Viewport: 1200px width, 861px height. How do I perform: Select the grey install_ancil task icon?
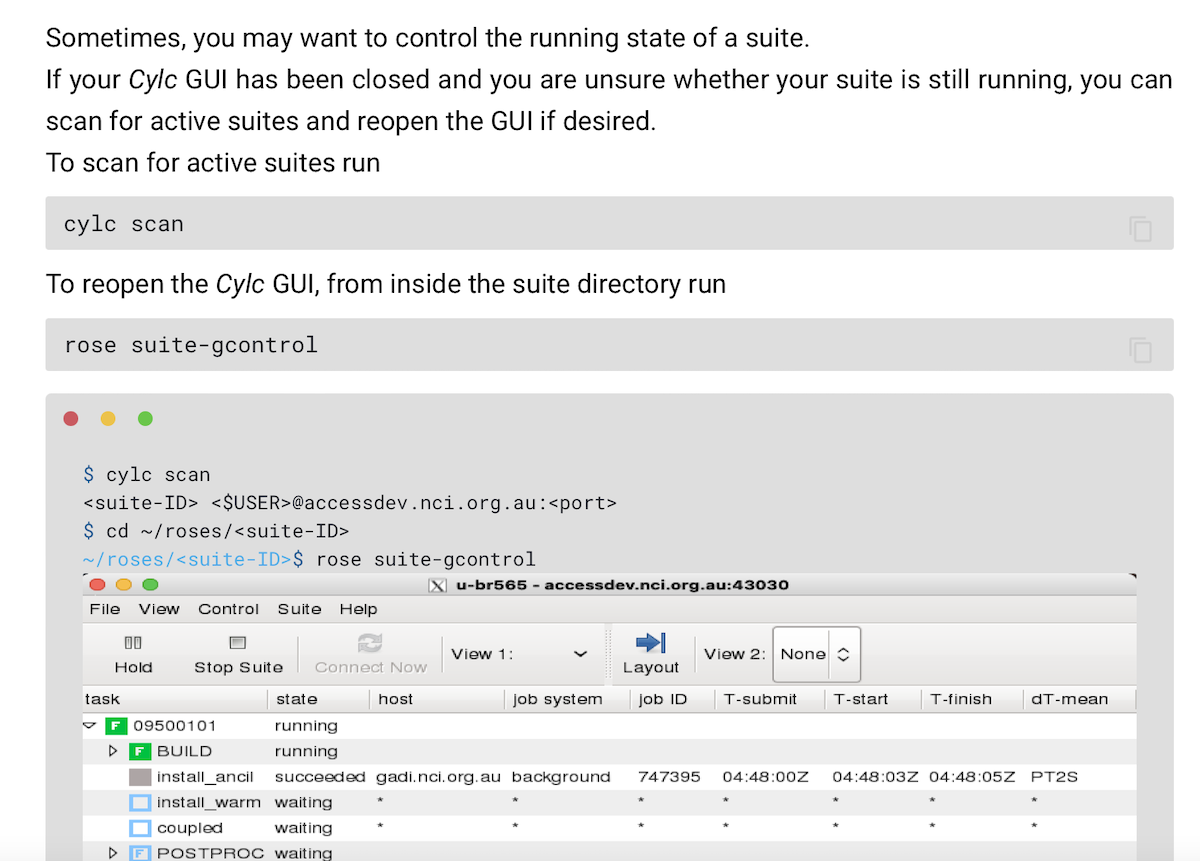140,777
